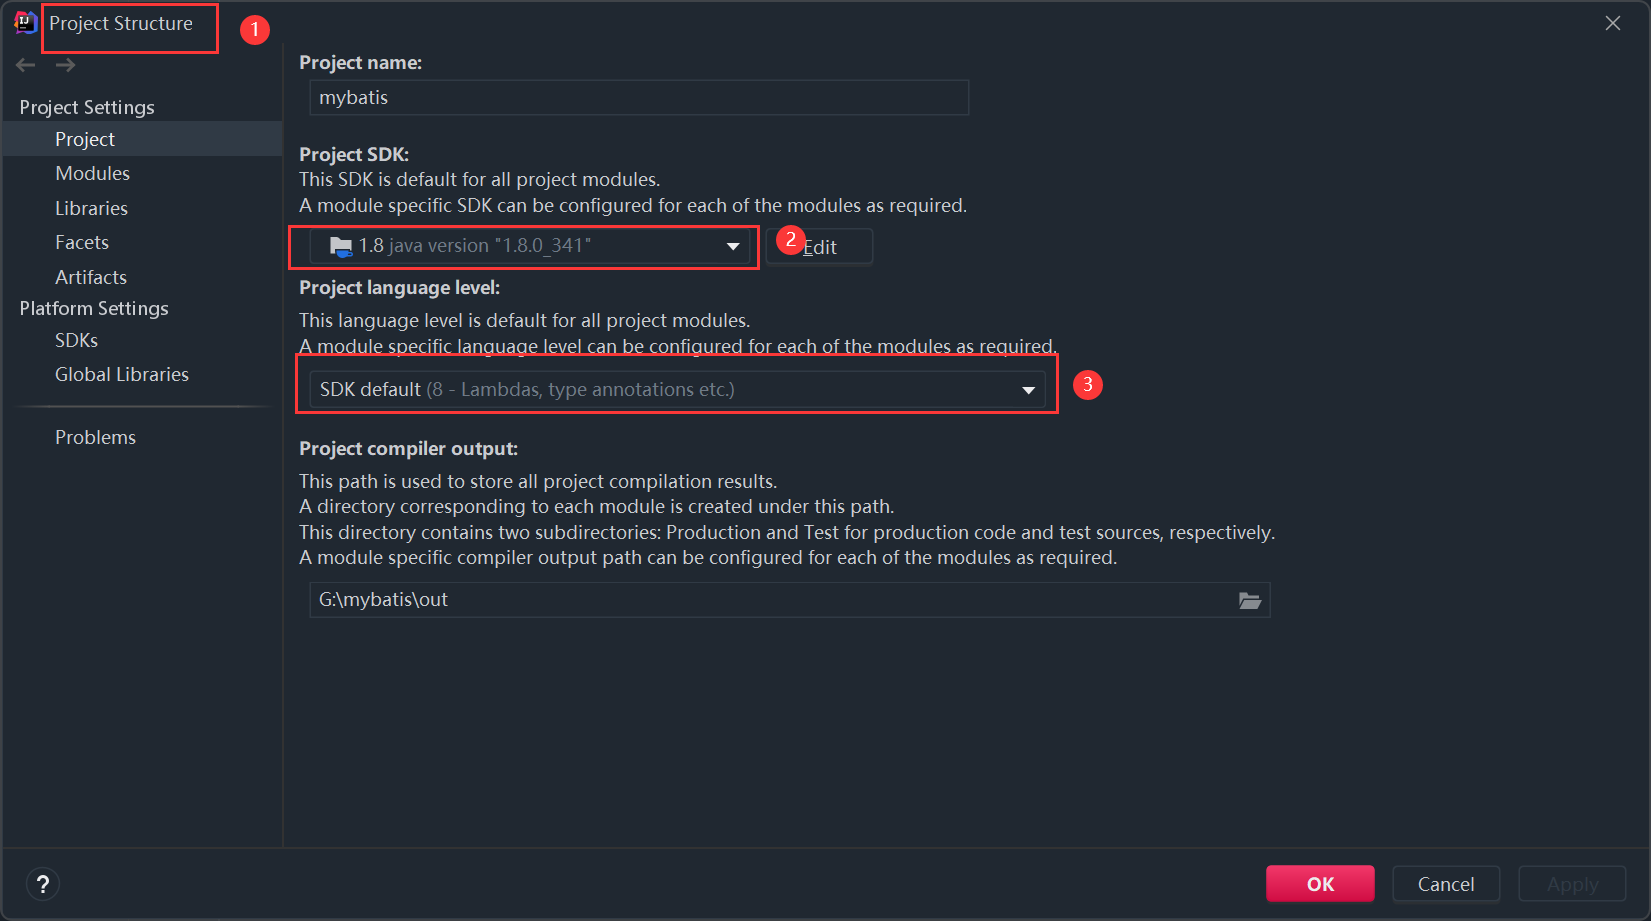Screen dimensions: 1651x921
Task: Select SDKs under Platform Settings
Action: [77, 340]
